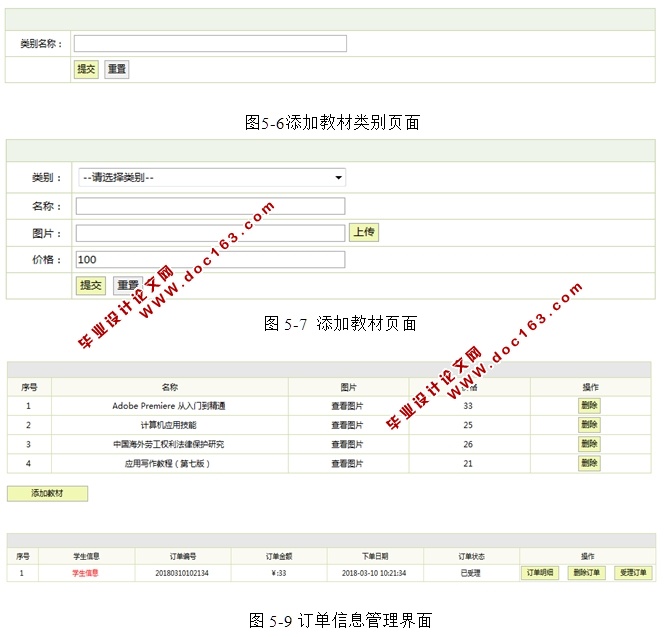Viewport: 664px width, 637px height.
Task: Open the 请选择类别 dropdown
Action: coord(212,177)
